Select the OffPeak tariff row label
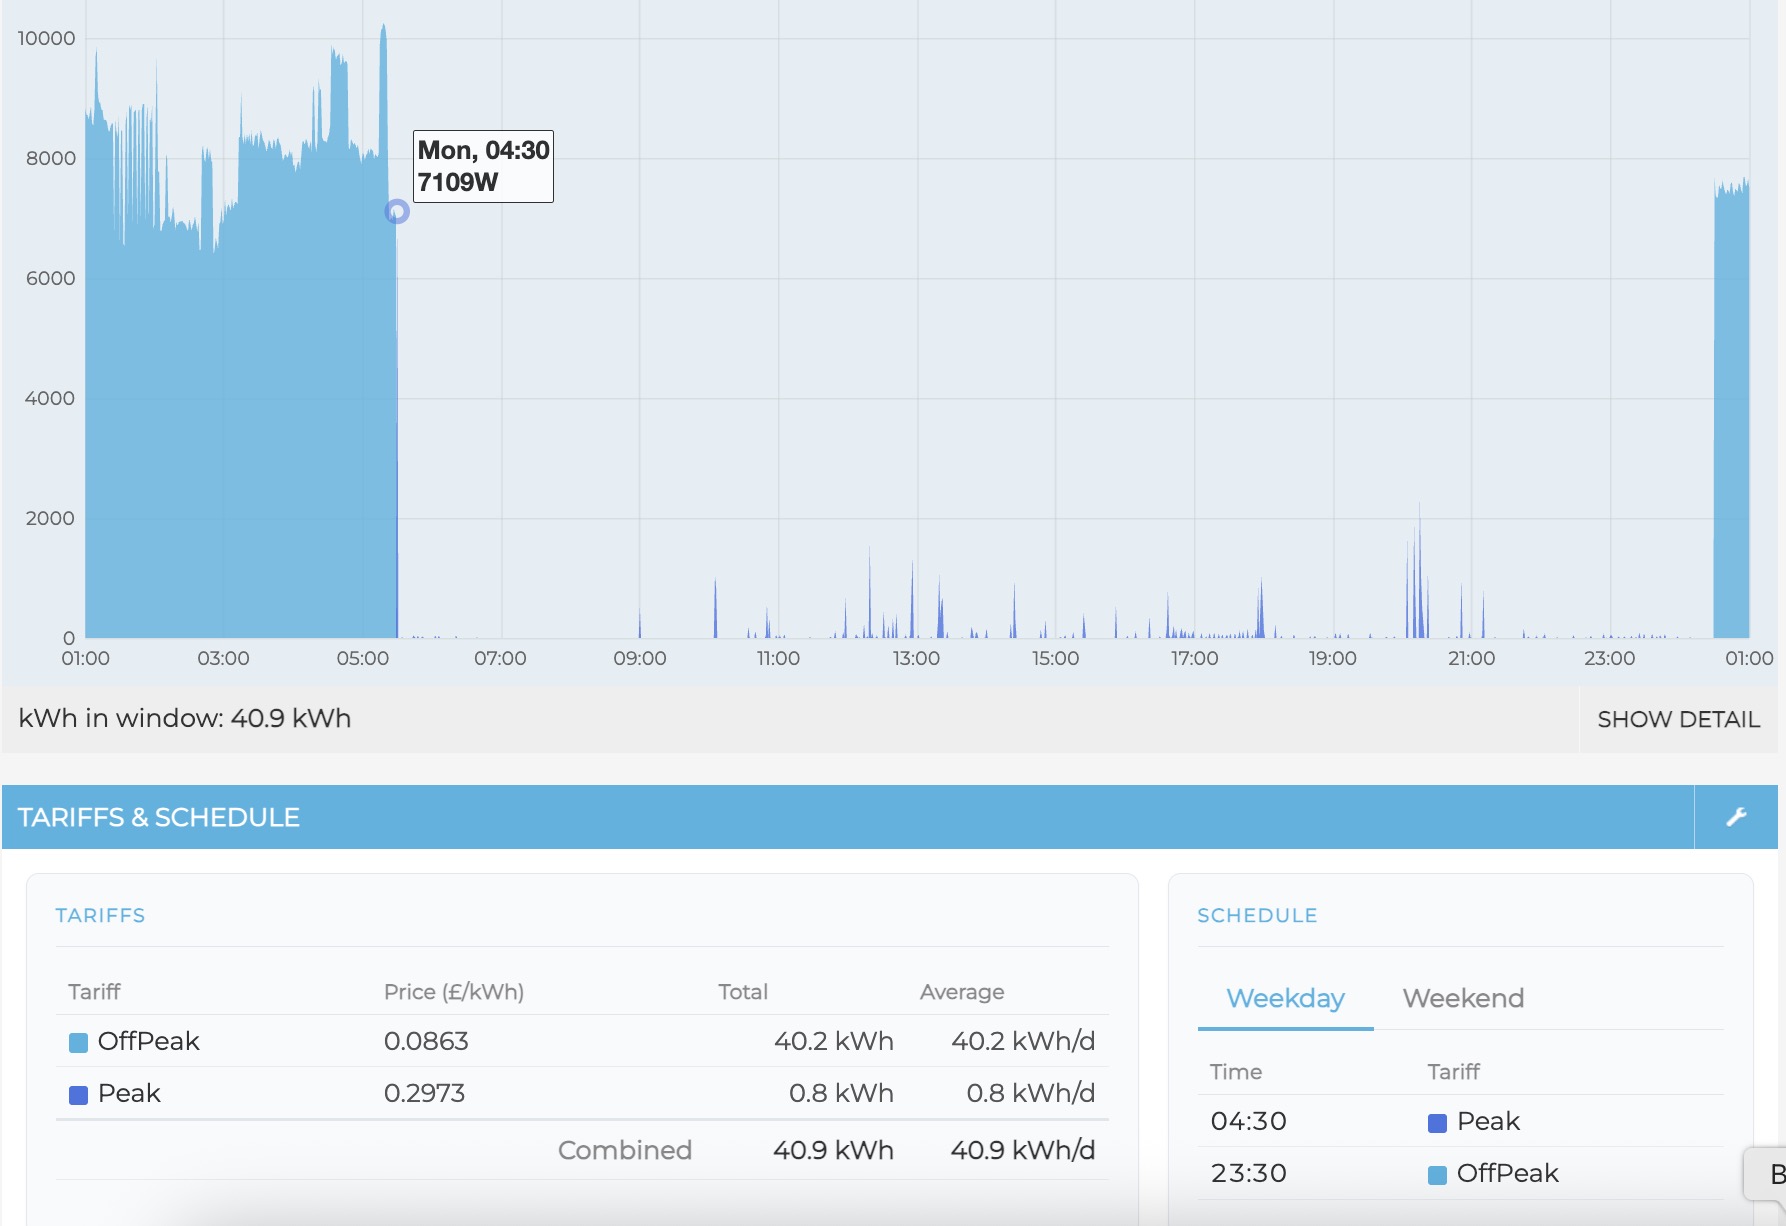This screenshot has height=1226, width=1786. (x=149, y=1041)
